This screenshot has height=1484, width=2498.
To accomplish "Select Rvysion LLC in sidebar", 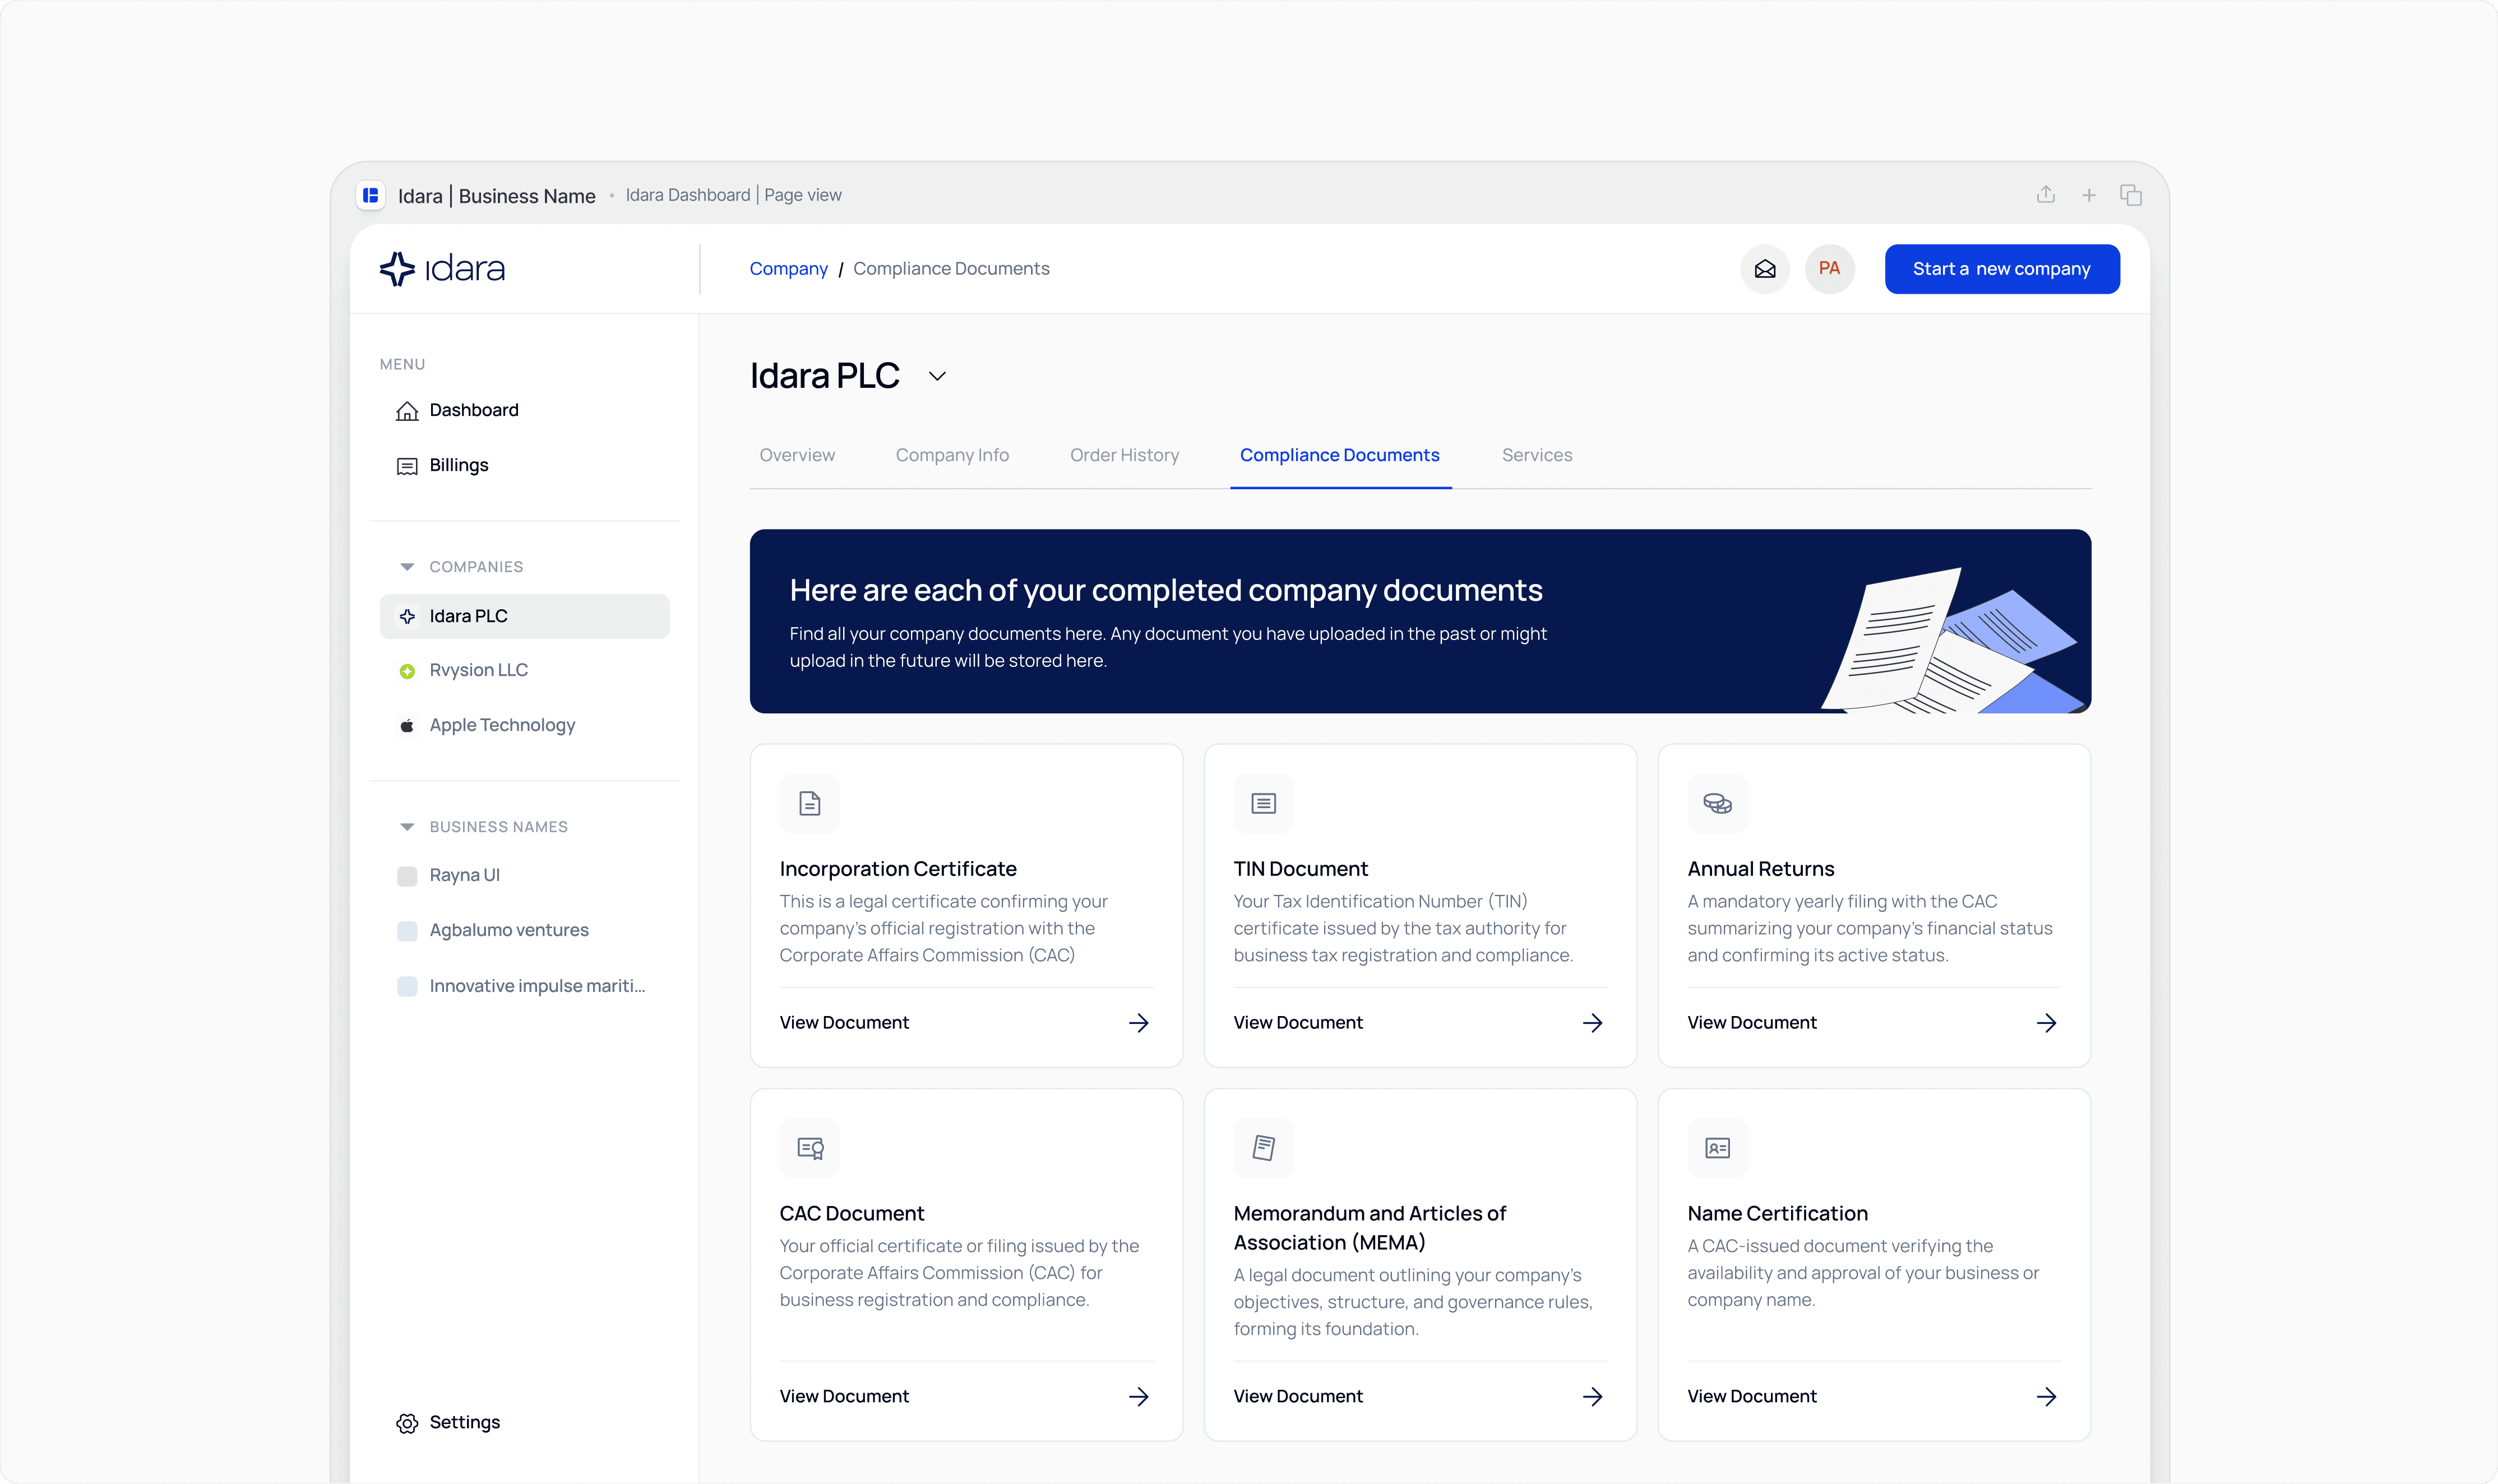I will (478, 670).
